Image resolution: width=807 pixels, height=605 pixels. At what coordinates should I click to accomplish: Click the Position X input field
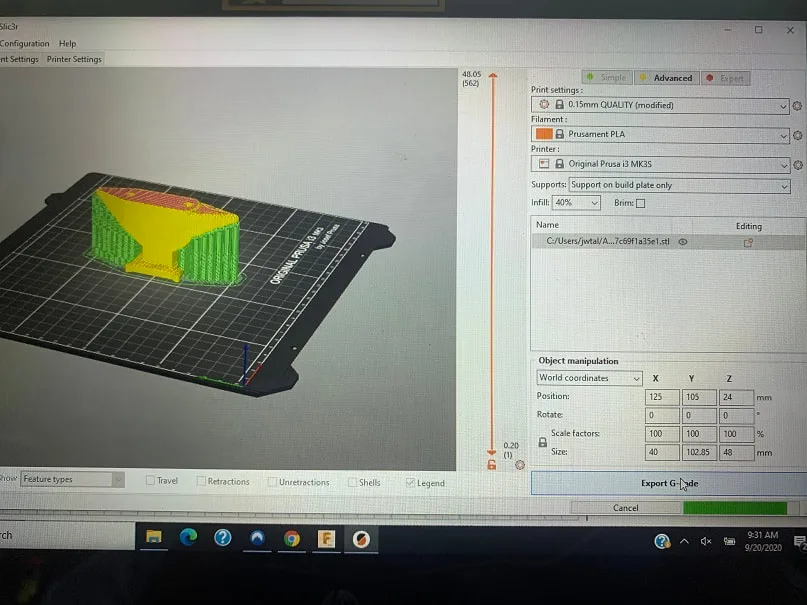pyautogui.click(x=662, y=397)
